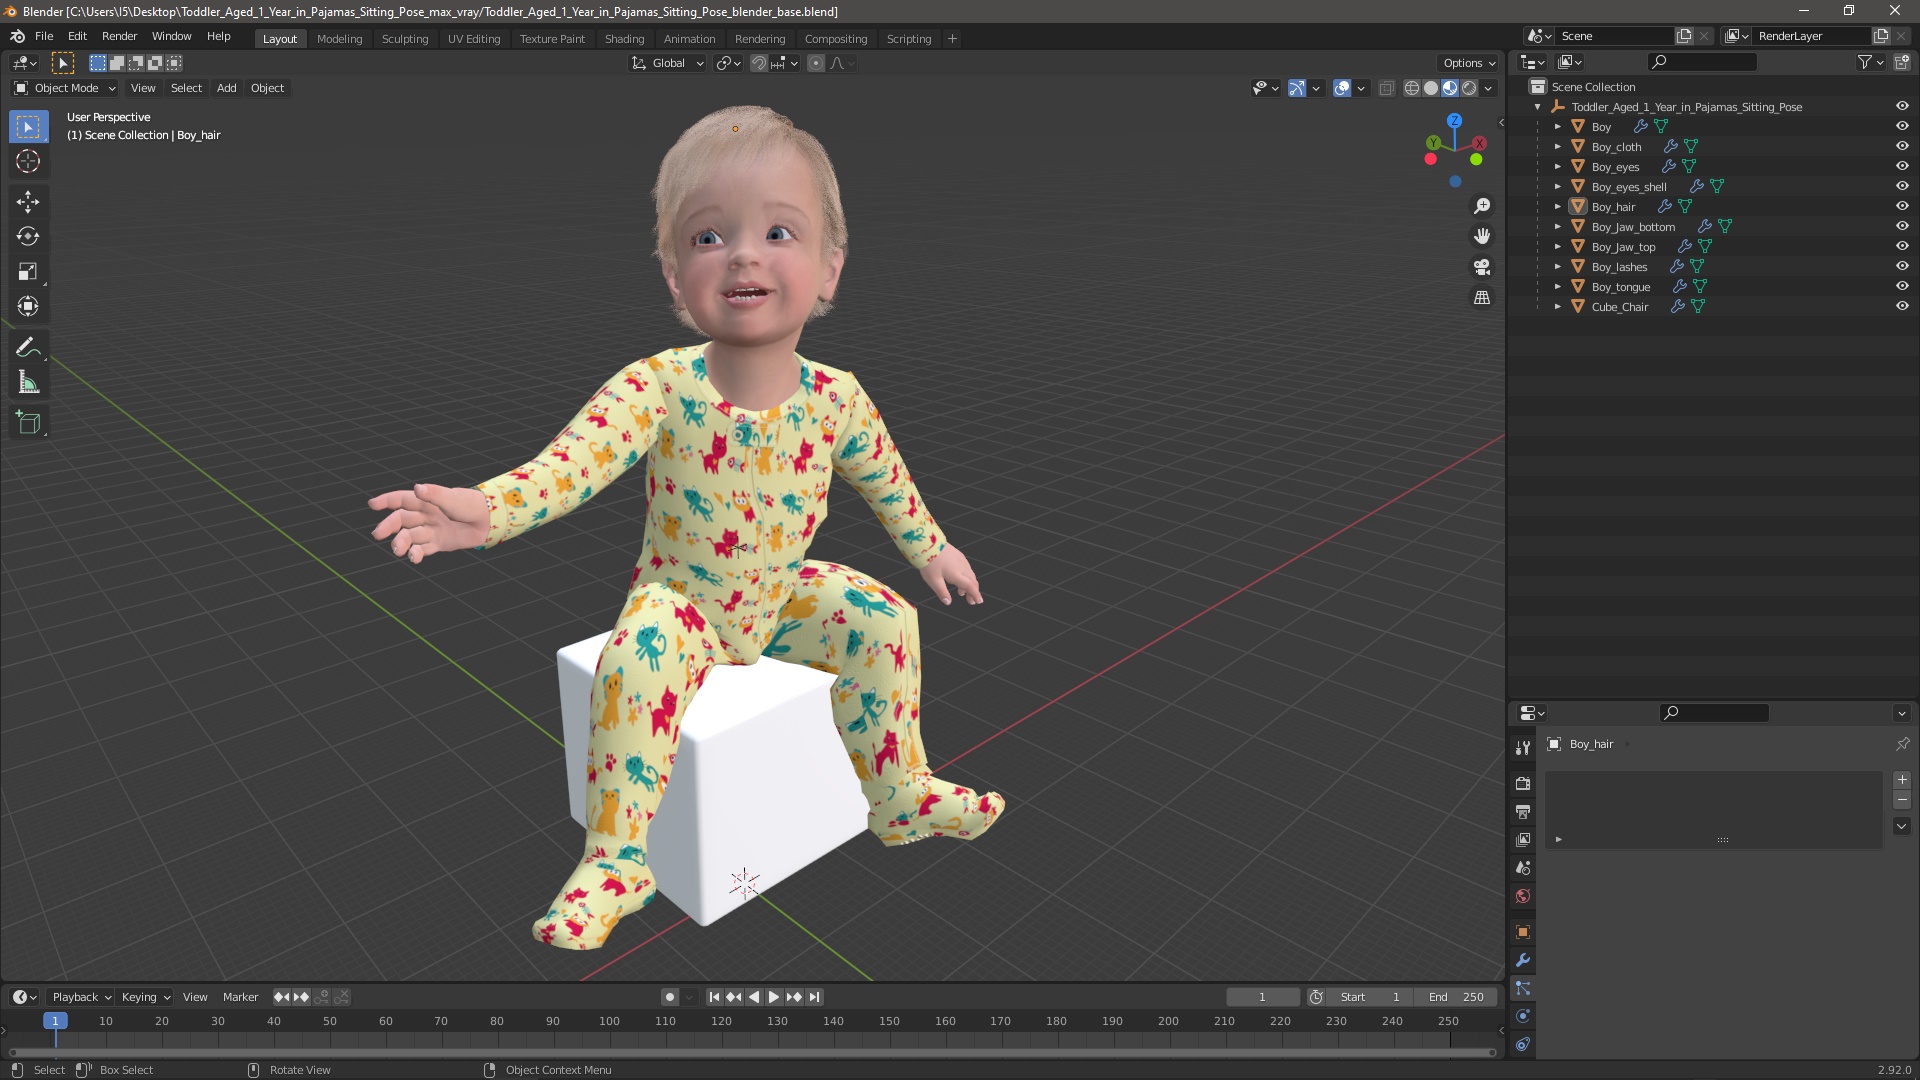Image resolution: width=1920 pixels, height=1080 pixels.
Task: Select the Scale tool
Action: pyautogui.click(x=28, y=271)
